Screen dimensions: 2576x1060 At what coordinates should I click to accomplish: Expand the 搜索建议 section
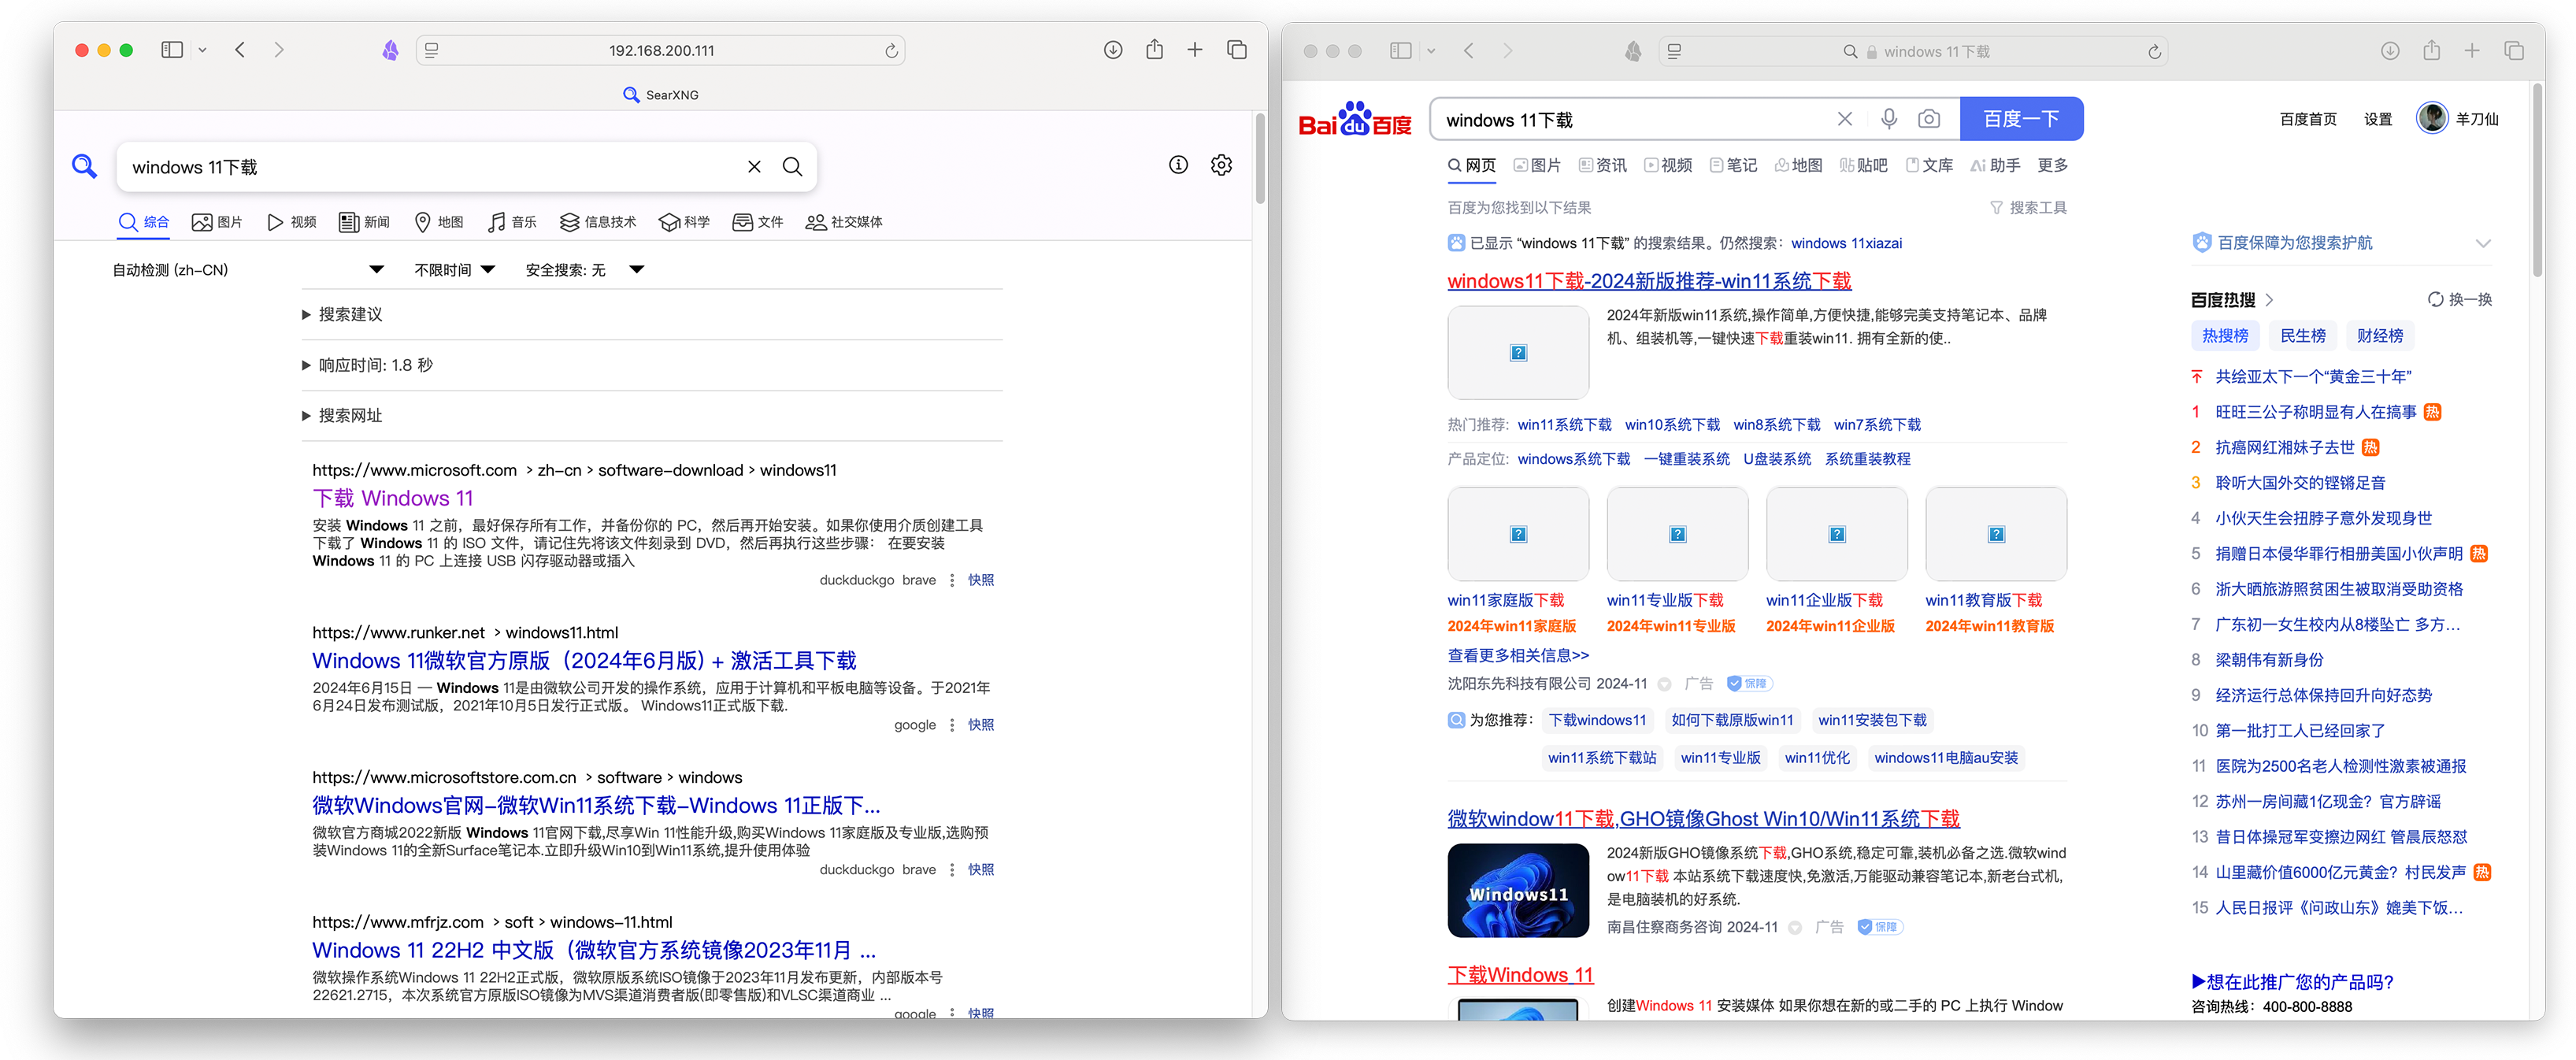coord(652,315)
